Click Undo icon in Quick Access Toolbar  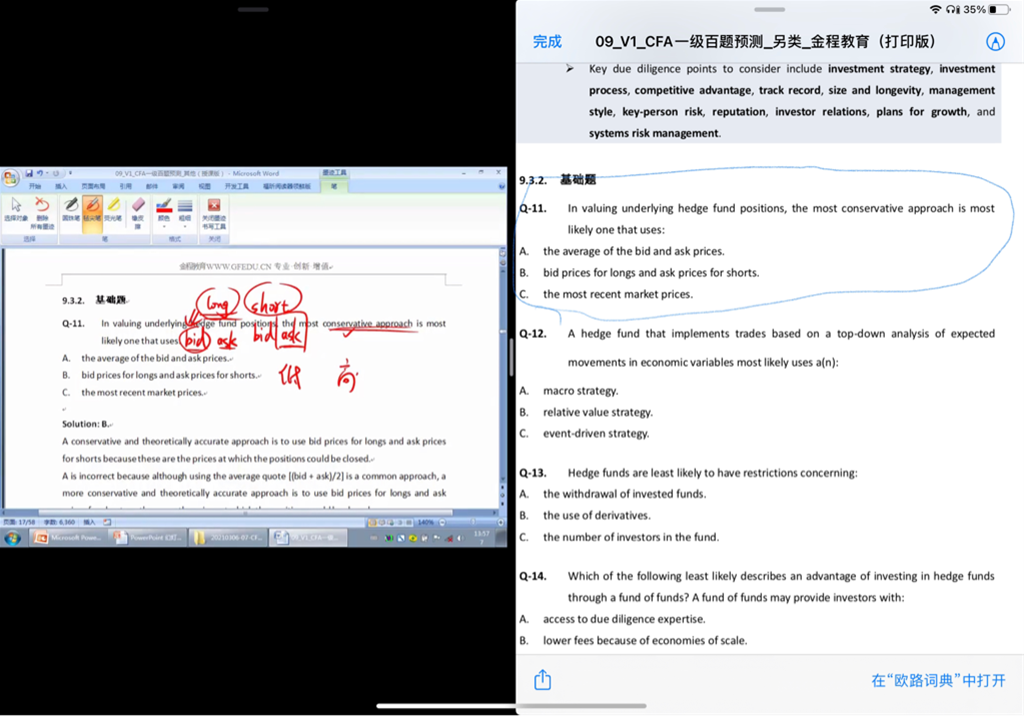[40, 173]
